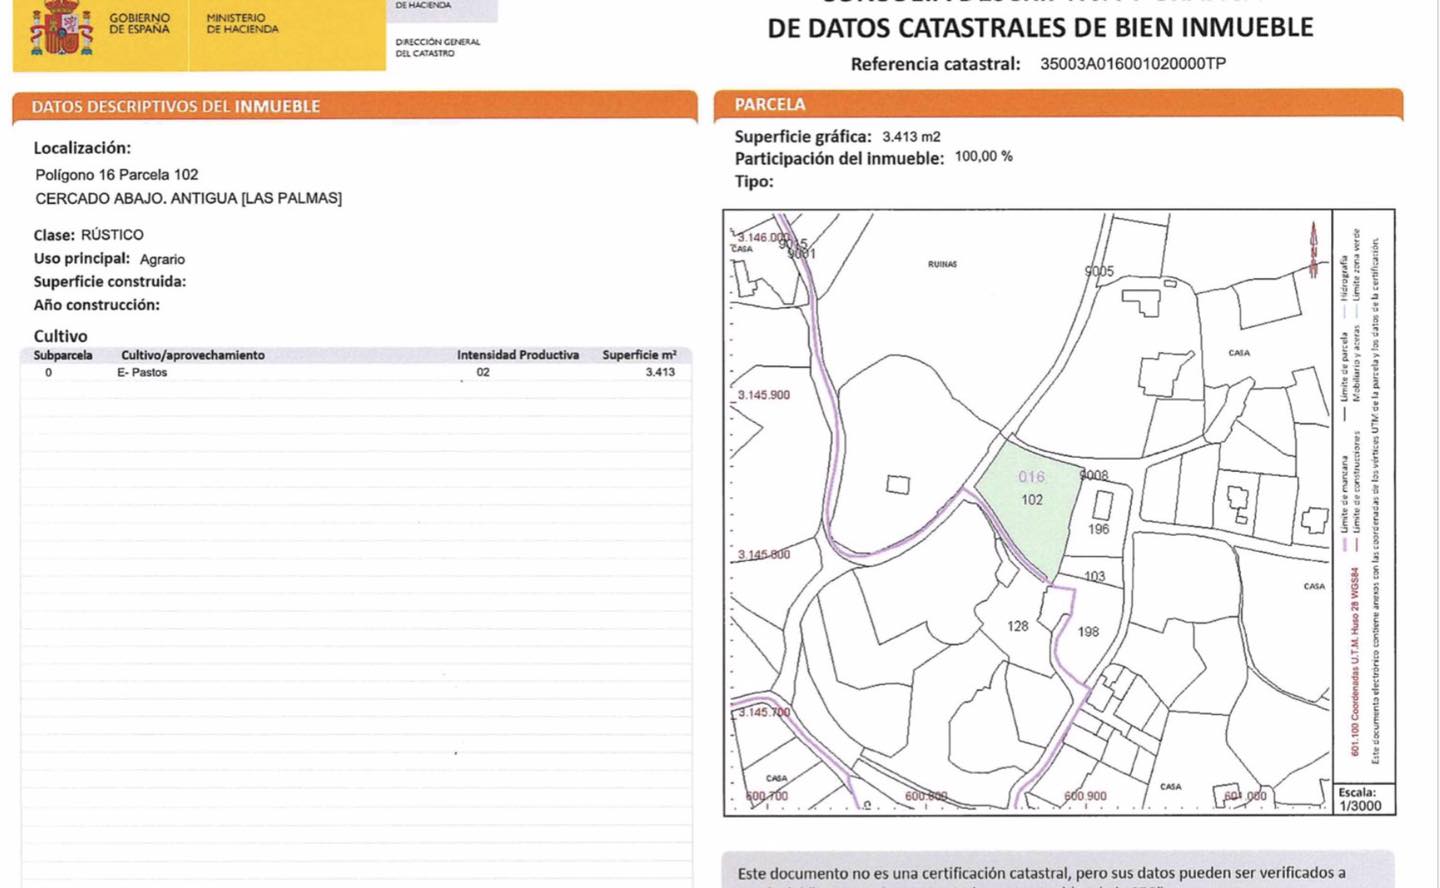Image resolution: width=1440 pixels, height=888 pixels.
Task: Click the green highlighted parcel 102
Action: (x=1030, y=510)
